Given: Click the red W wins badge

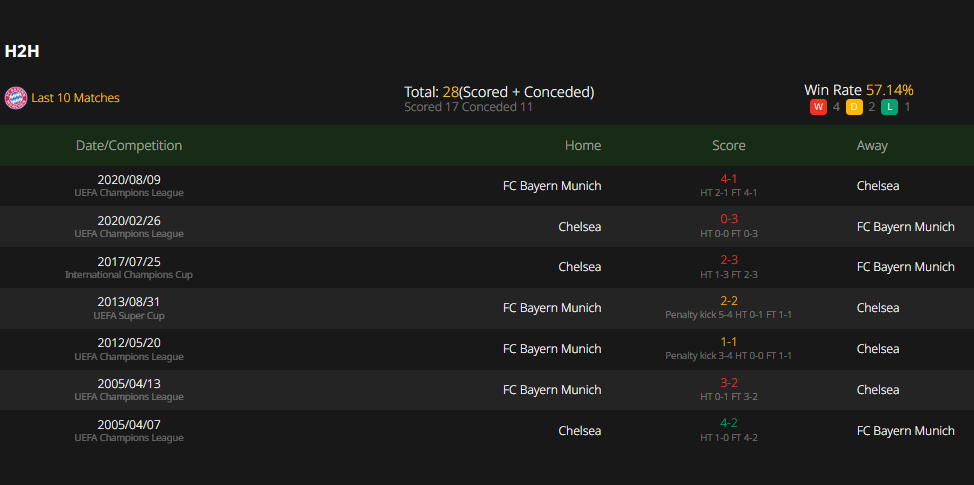Looking at the screenshot, I should (x=818, y=107).
